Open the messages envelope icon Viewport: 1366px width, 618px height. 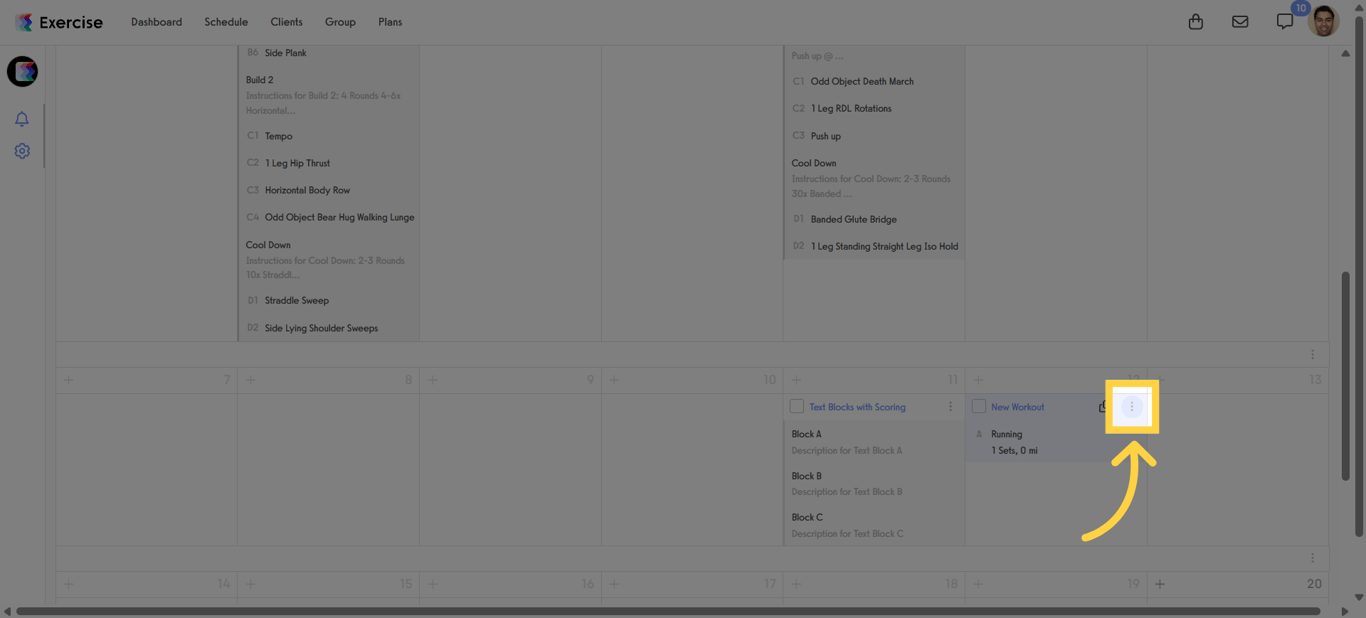tap(1240, 20)
